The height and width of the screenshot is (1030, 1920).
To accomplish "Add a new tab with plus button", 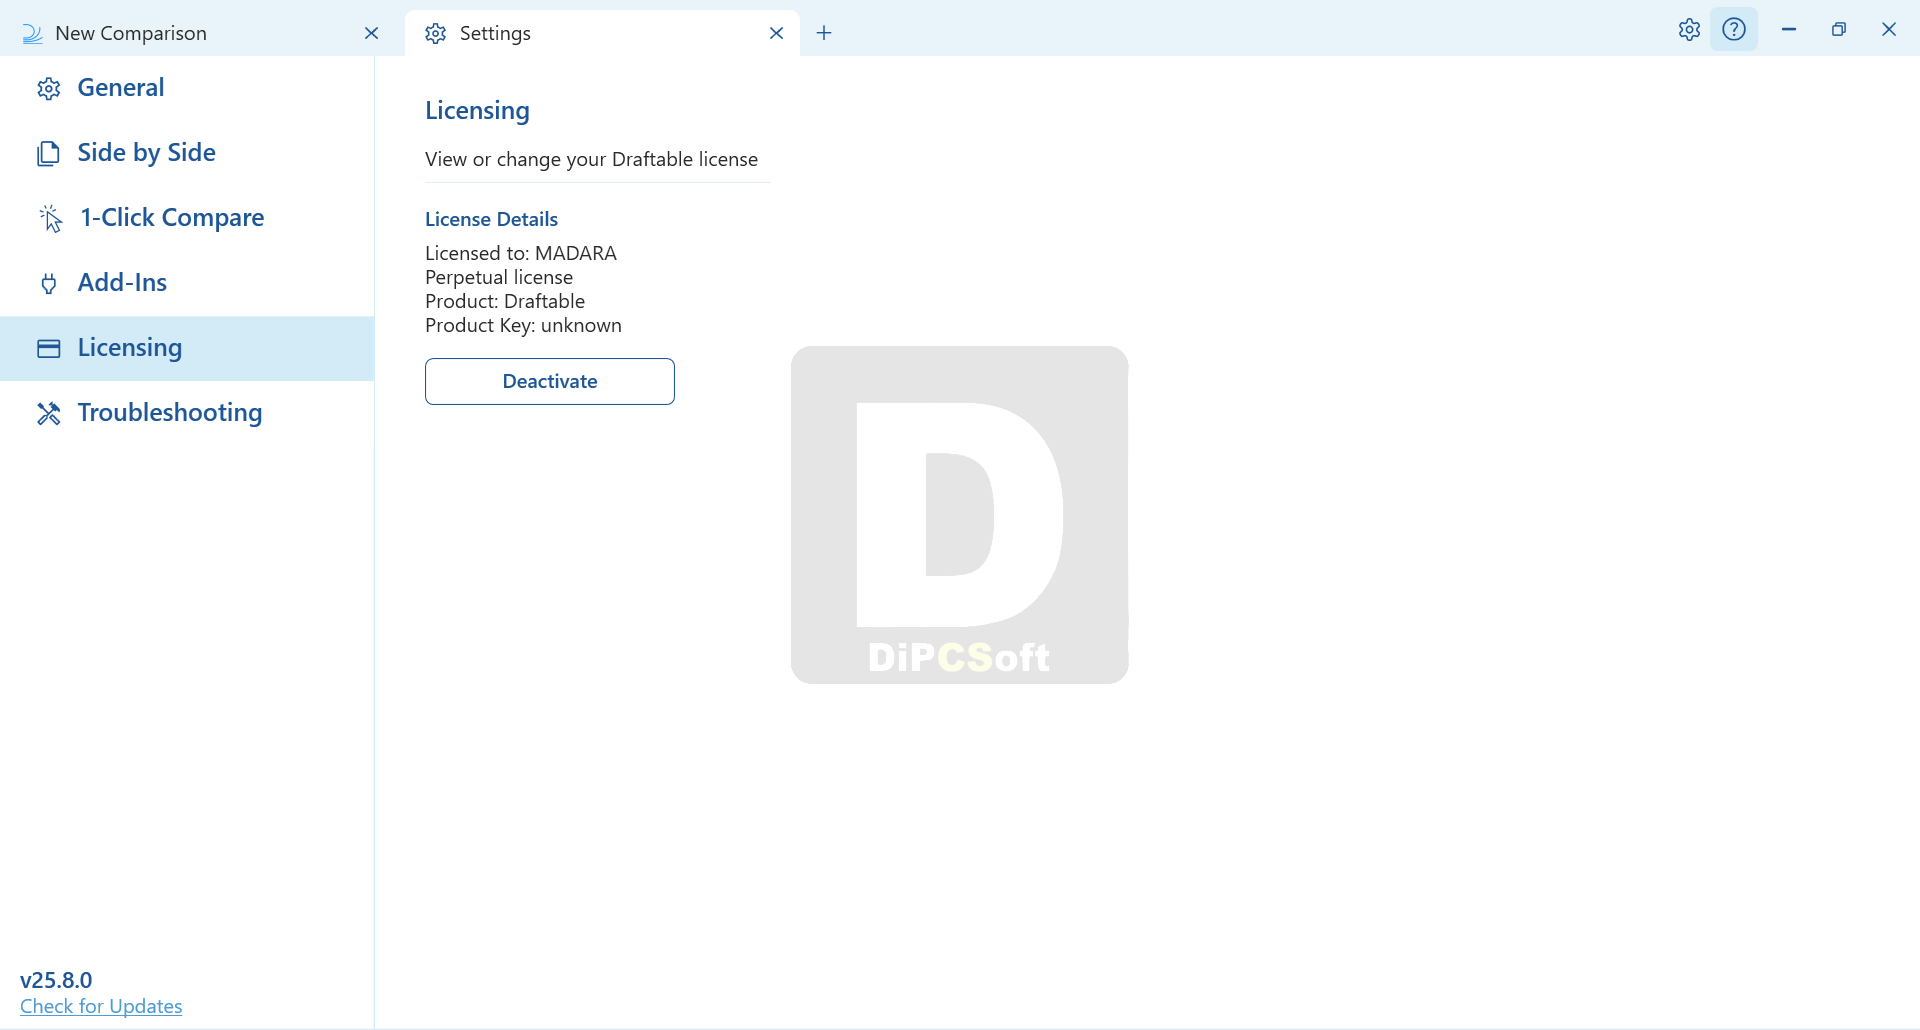I will [824, 33].
